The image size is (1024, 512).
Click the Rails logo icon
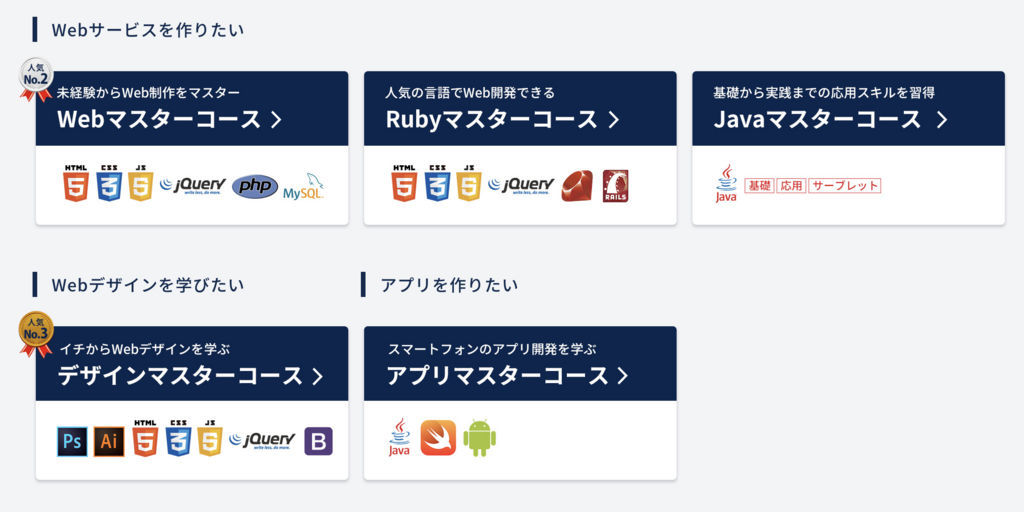pos(615,186)
